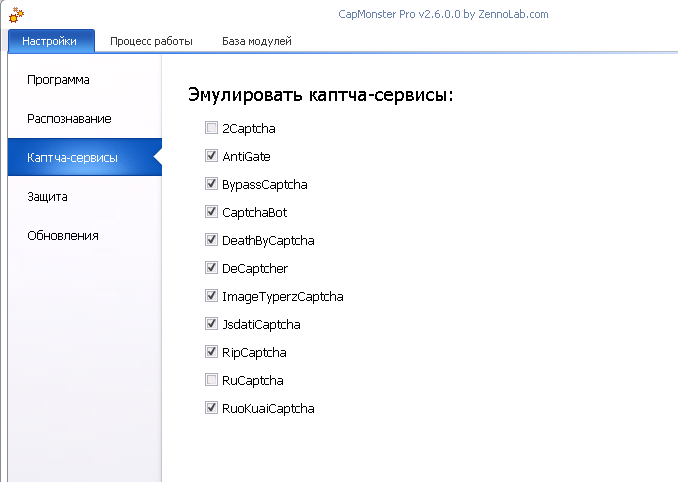Screen dimensions: 678x482
Task: Uncheck the AntiGate checkbox
Action: tap(211, 156)
